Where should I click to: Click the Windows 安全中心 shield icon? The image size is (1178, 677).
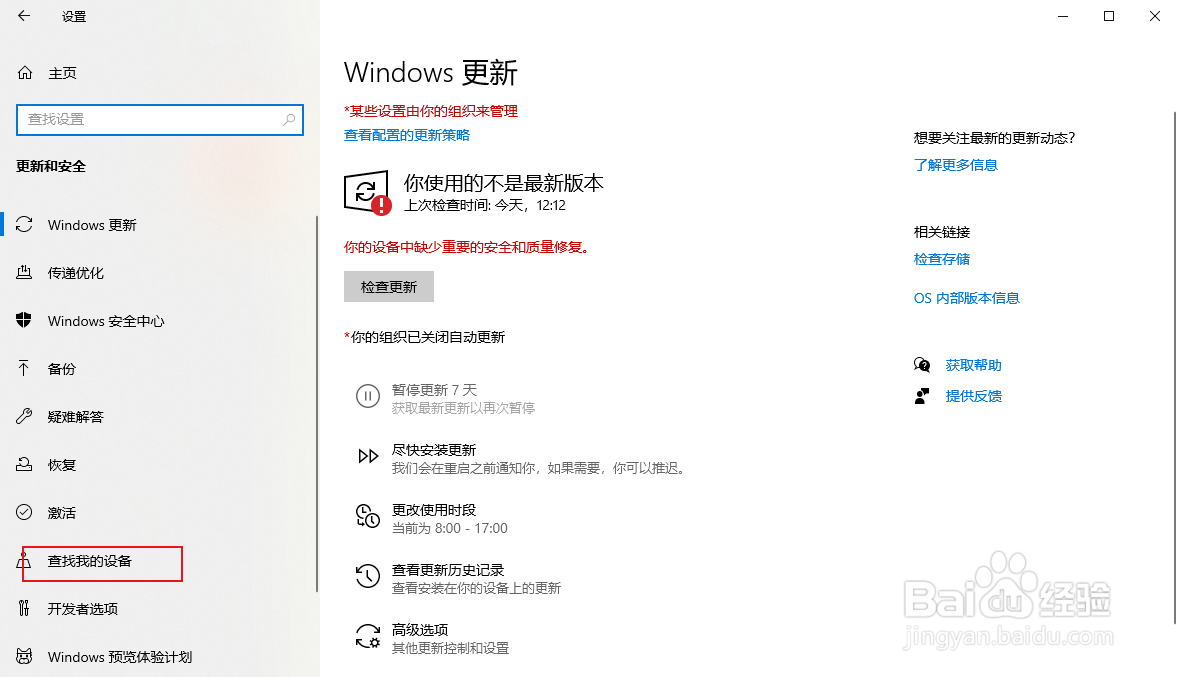(x=24, y=320)
